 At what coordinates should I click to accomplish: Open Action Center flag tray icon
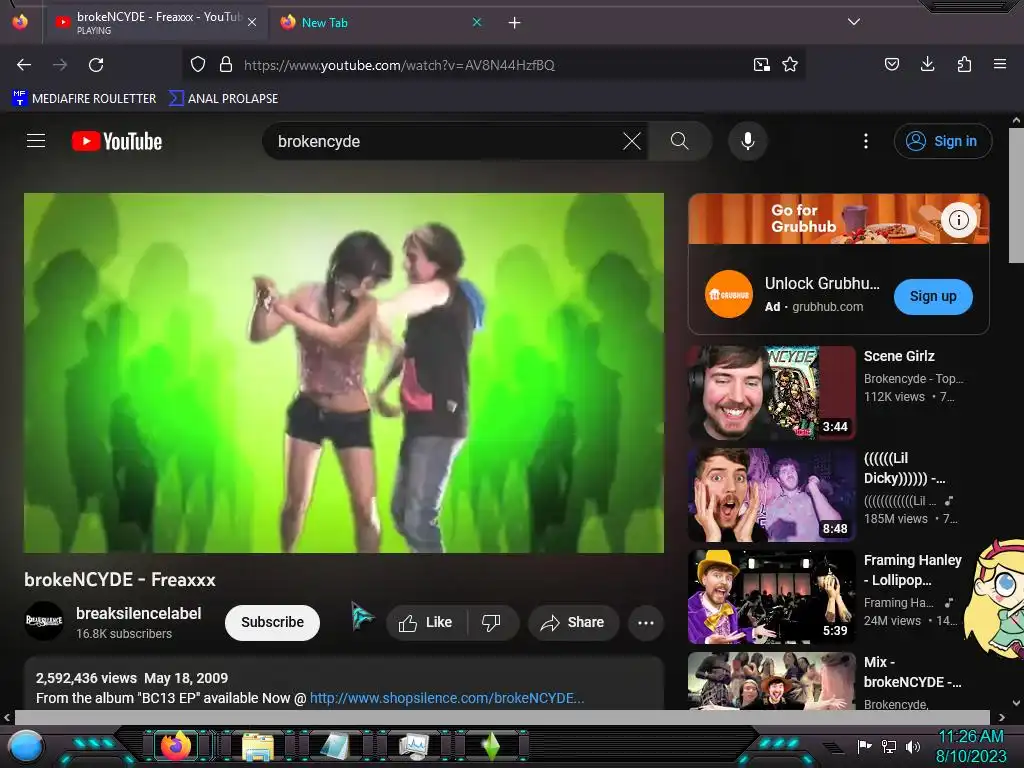click(864, 746)
